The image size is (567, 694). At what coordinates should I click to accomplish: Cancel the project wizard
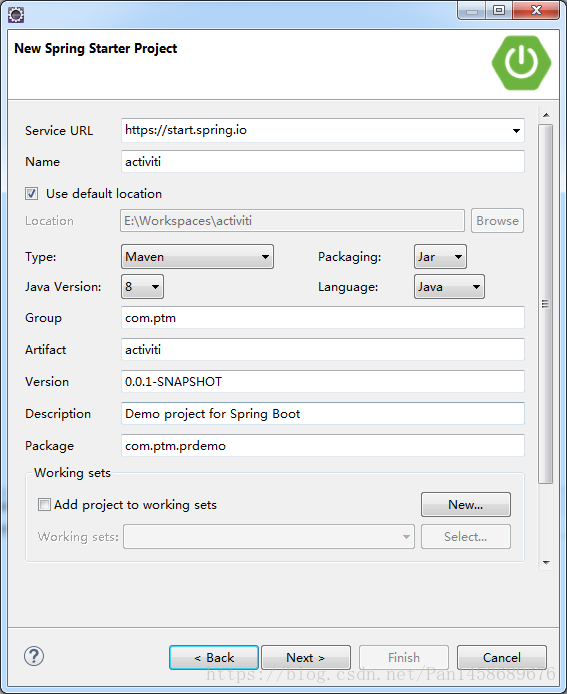point(502,658)
